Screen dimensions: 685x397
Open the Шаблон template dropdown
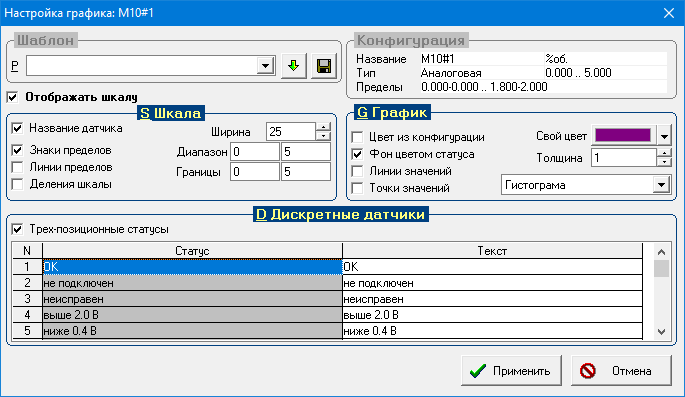[x=265, y=66]
